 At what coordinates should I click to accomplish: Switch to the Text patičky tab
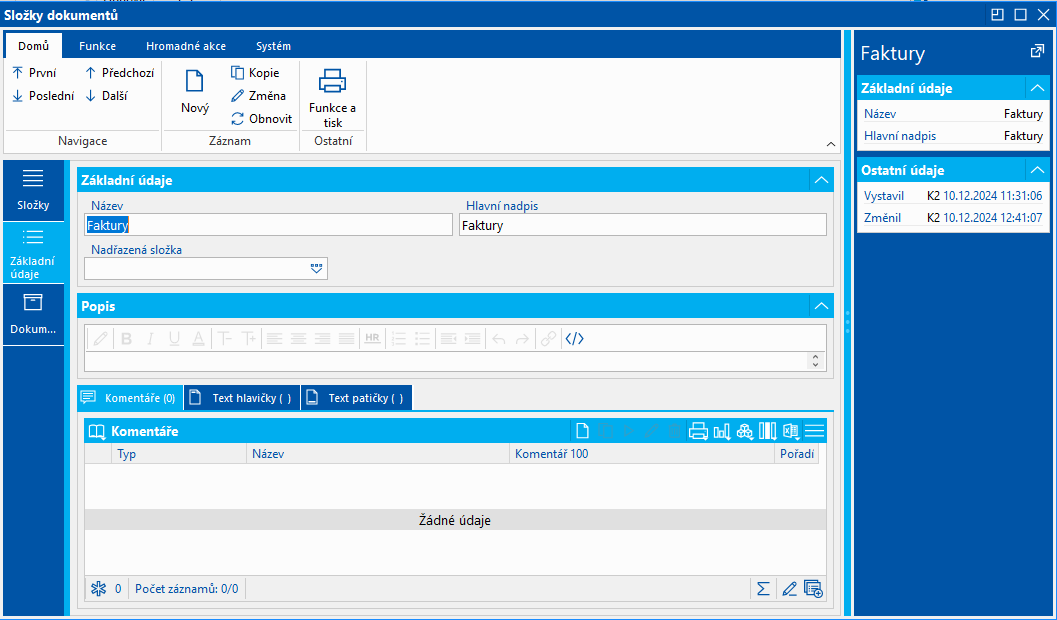pyautogui.click(x=357, y=398)
